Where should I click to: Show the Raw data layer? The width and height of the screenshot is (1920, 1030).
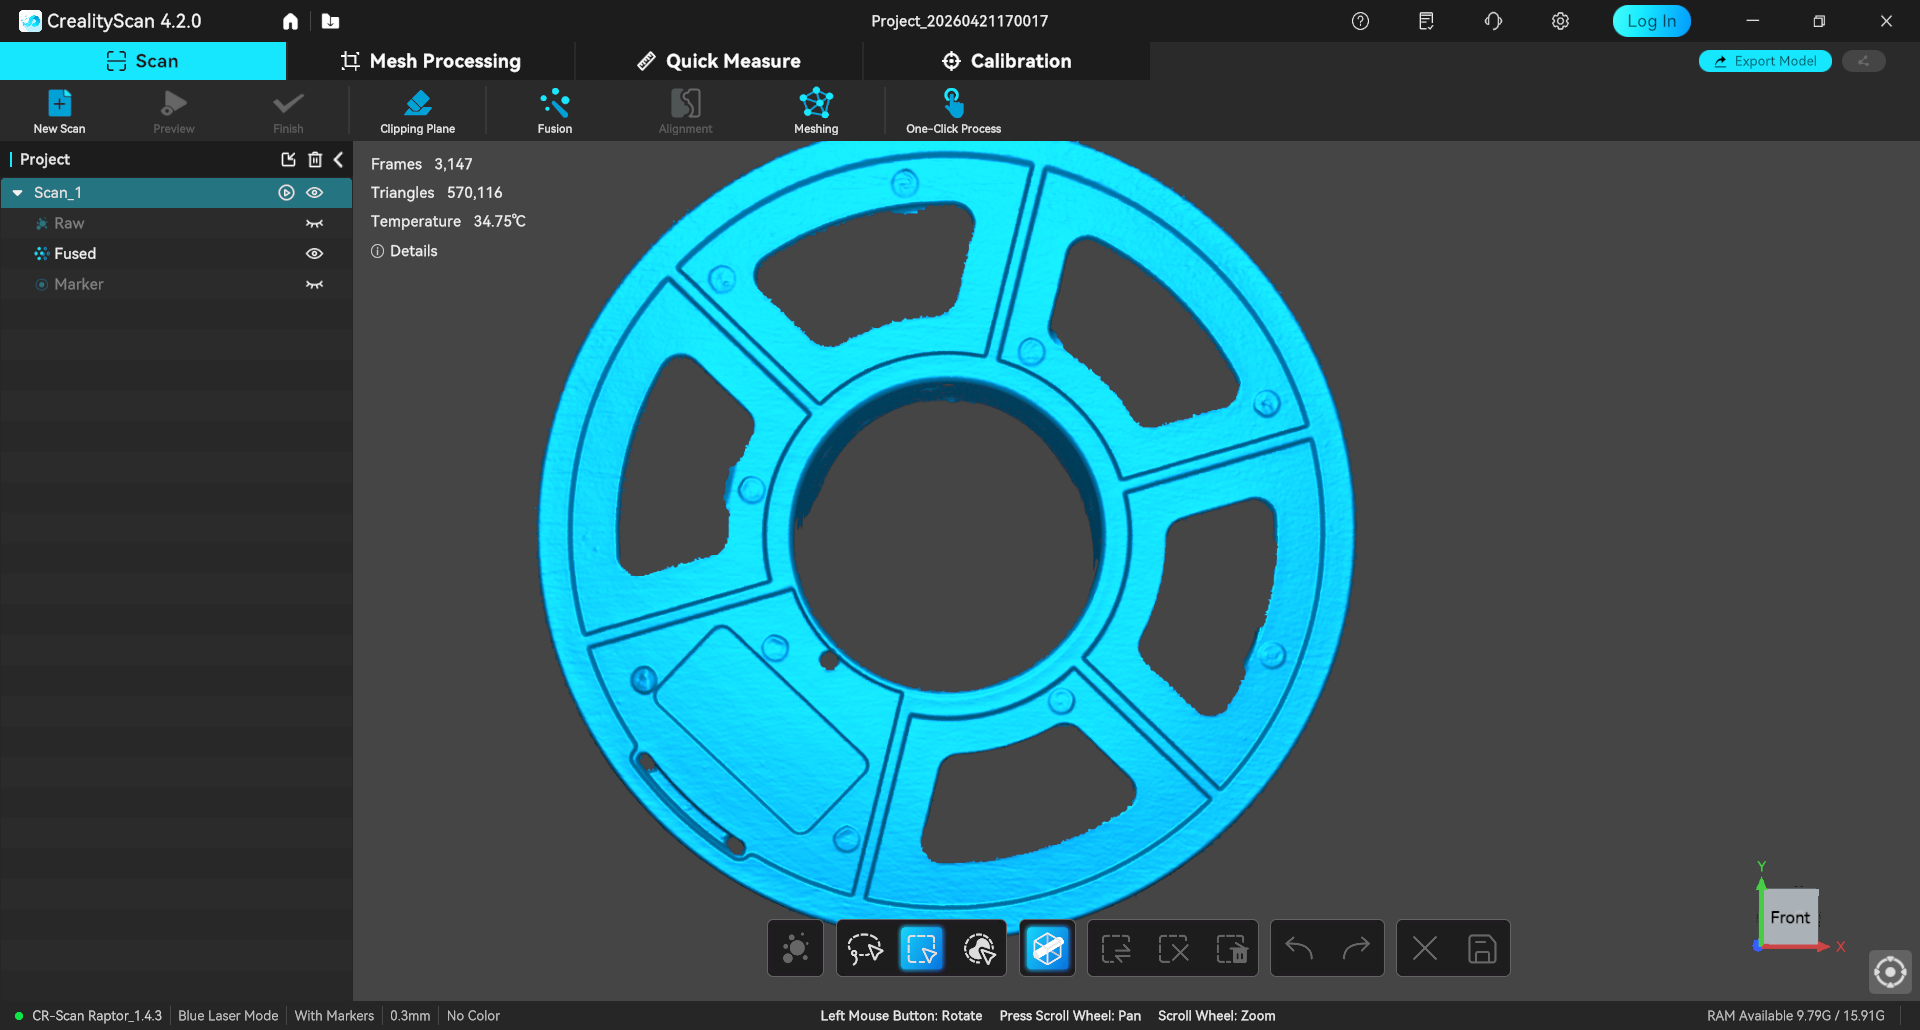coord(315,224)
